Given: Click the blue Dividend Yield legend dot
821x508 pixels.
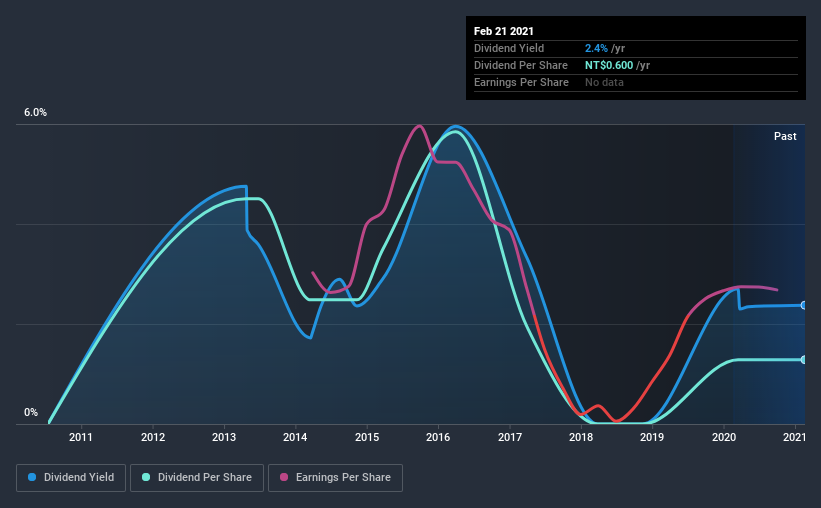Looking at the screenshot, I should click(32, 477).
